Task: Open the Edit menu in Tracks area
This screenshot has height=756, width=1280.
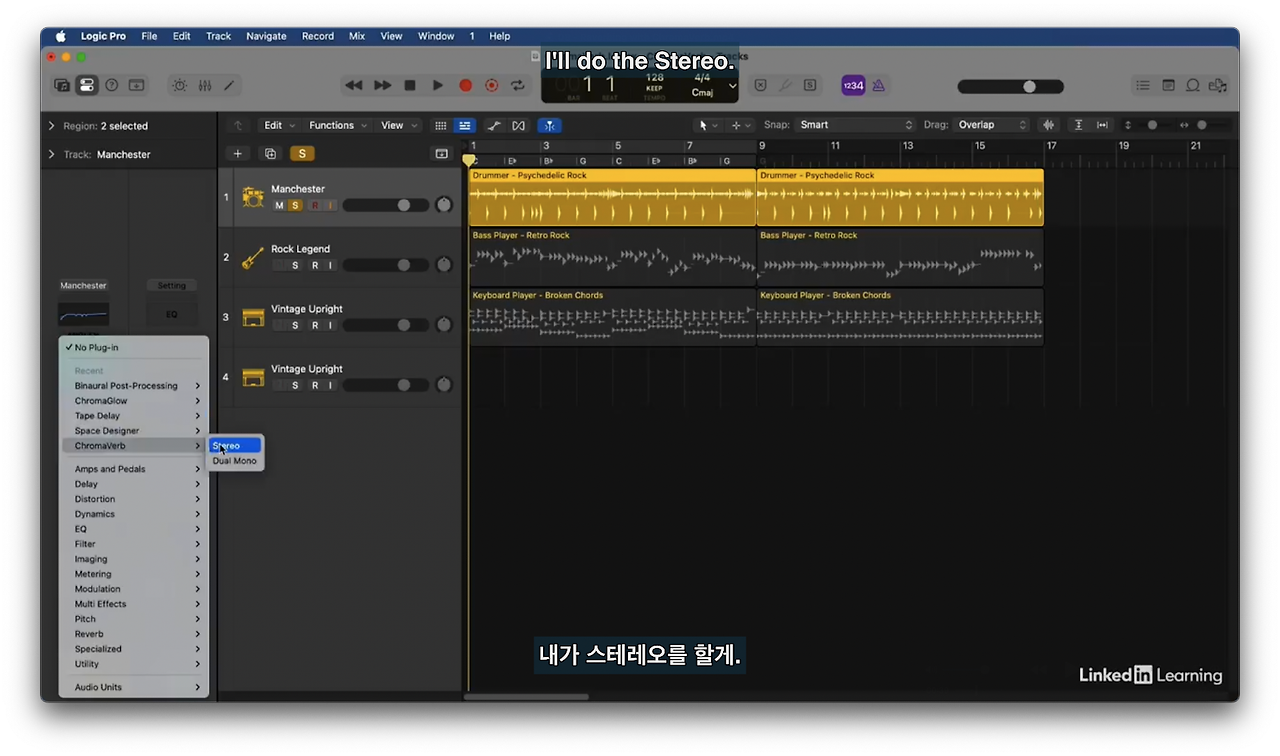Action: [279, 125]
